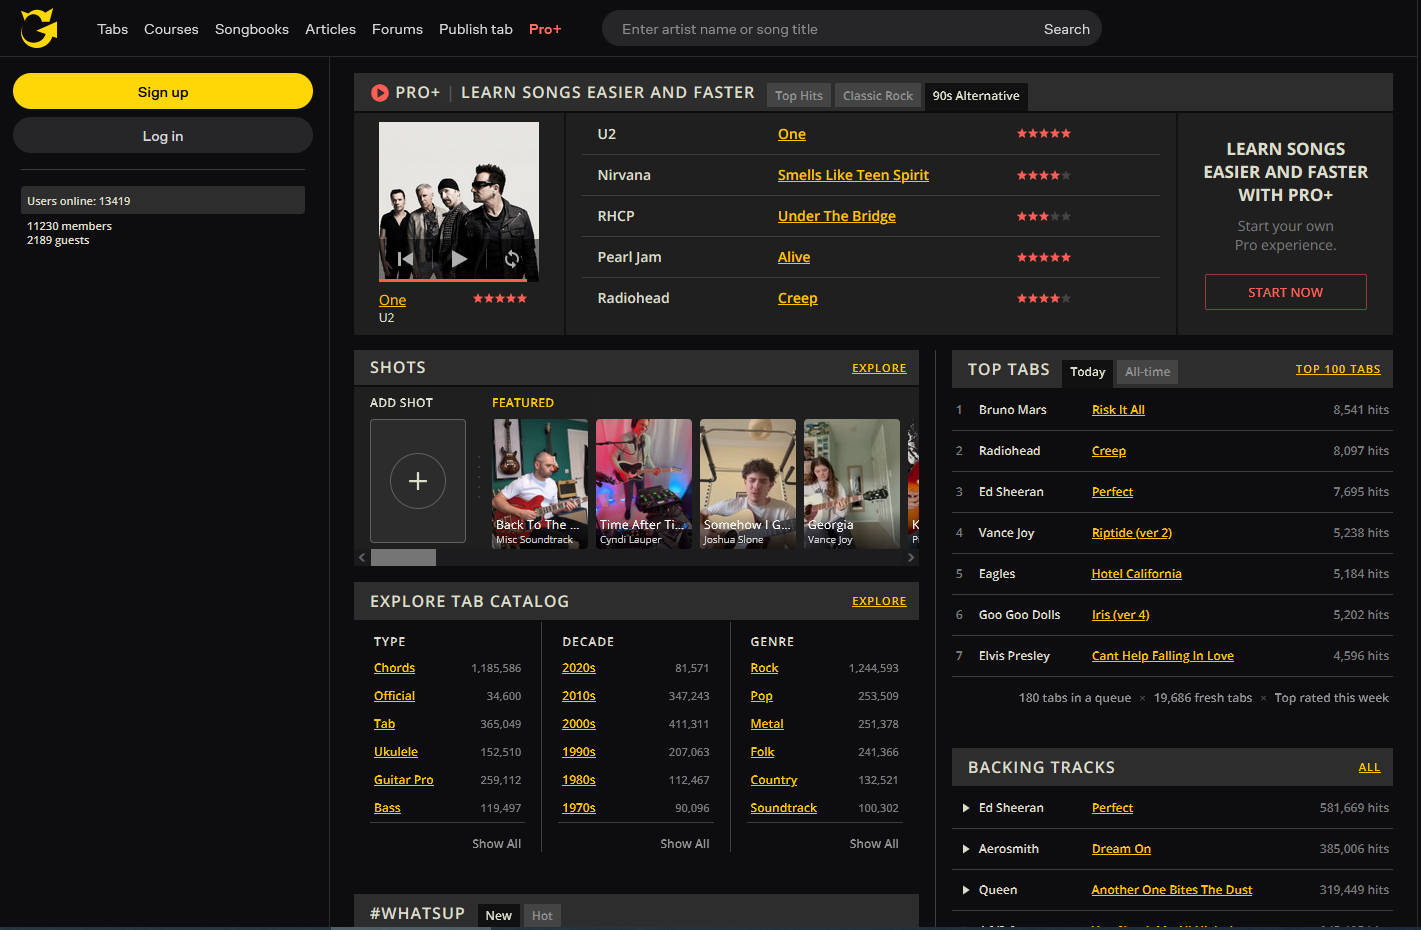Expand Decade list with Show All

(x=684, y=844)
